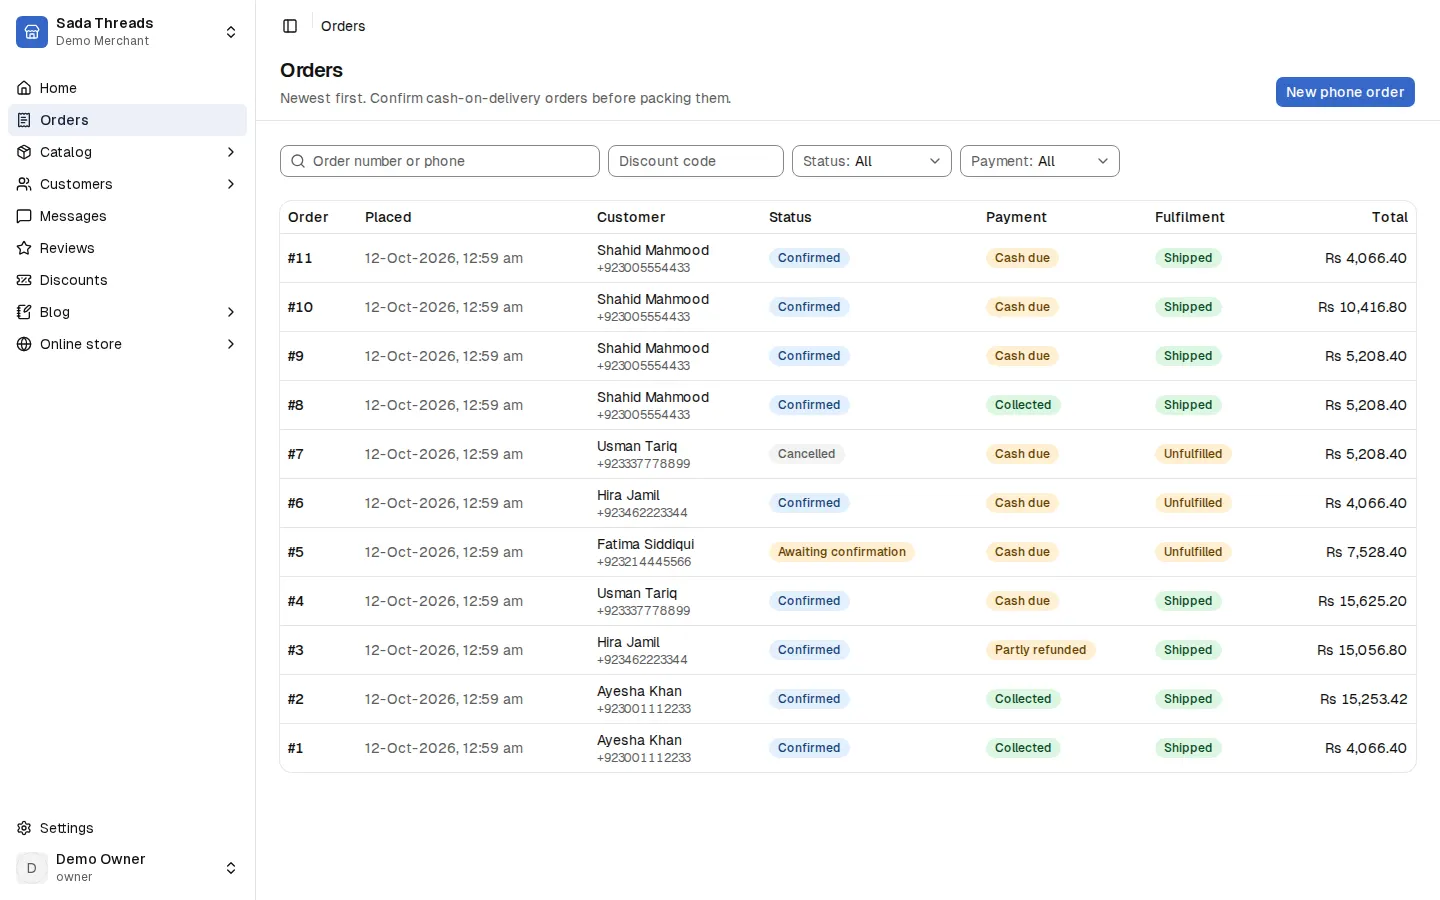This screenshot has height=900, width=1440.
Task: Toggle the sidebar panel icon
Action: tap(290, 26)
